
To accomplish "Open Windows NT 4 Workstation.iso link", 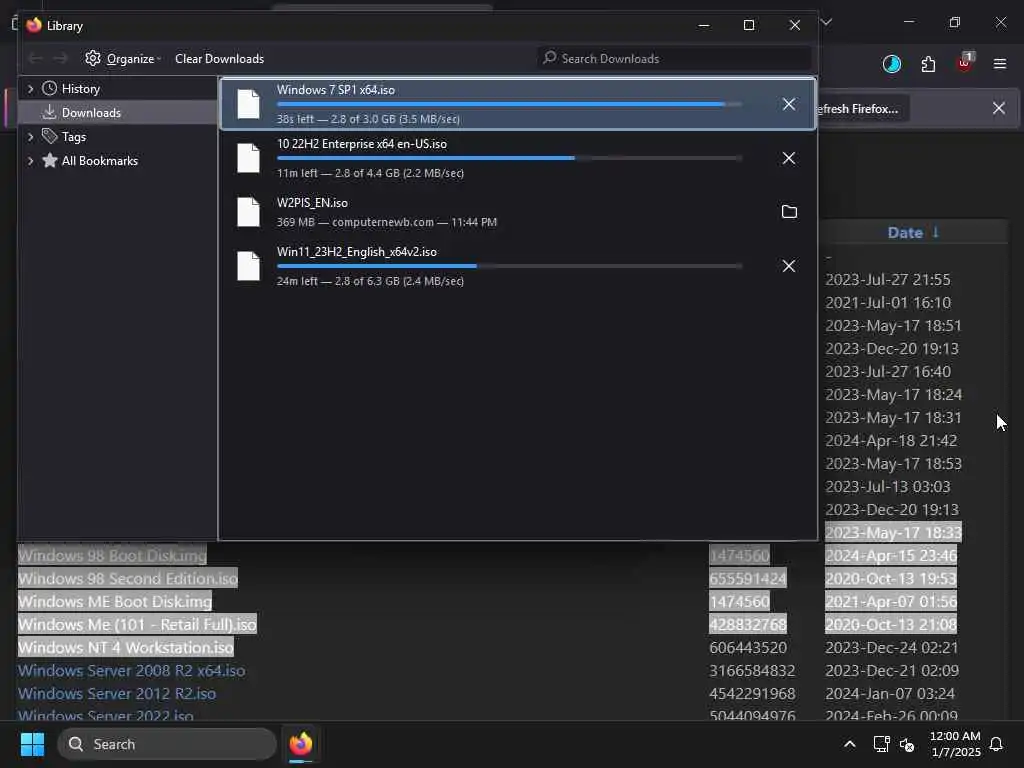I will point(125,648).
